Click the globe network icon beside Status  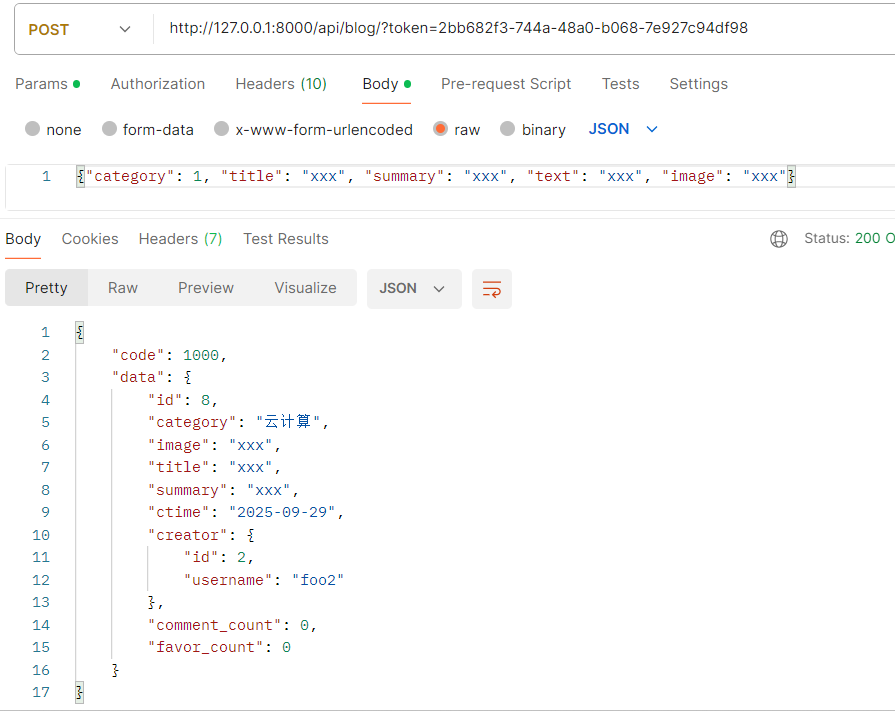point(779,239)
